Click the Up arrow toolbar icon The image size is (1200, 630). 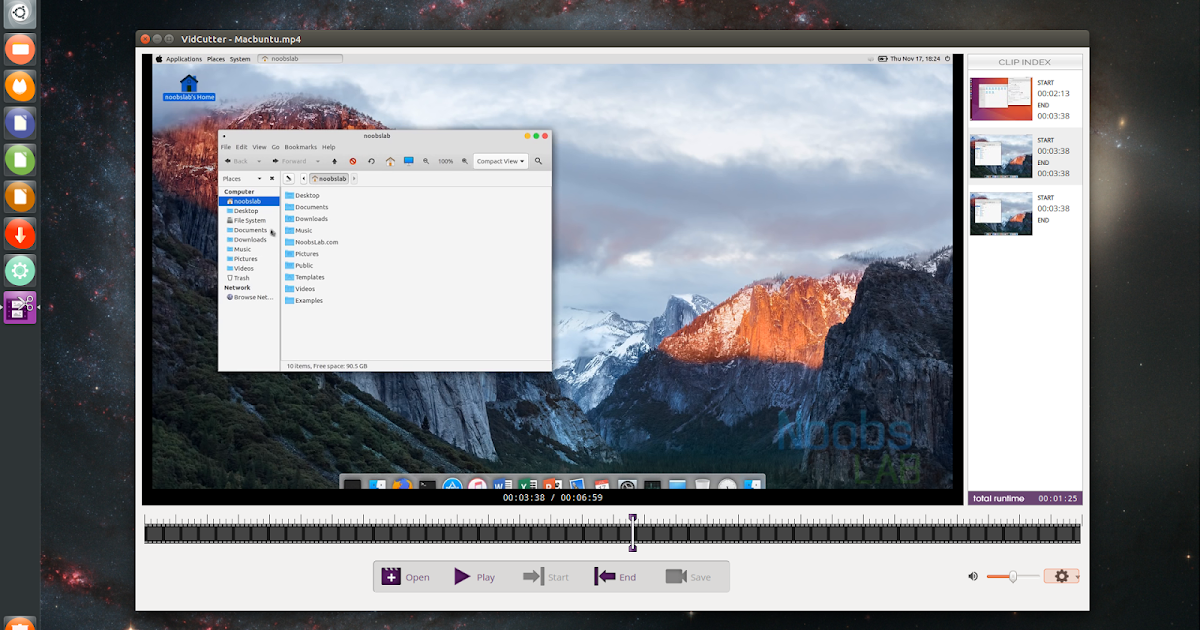[334, 161]
